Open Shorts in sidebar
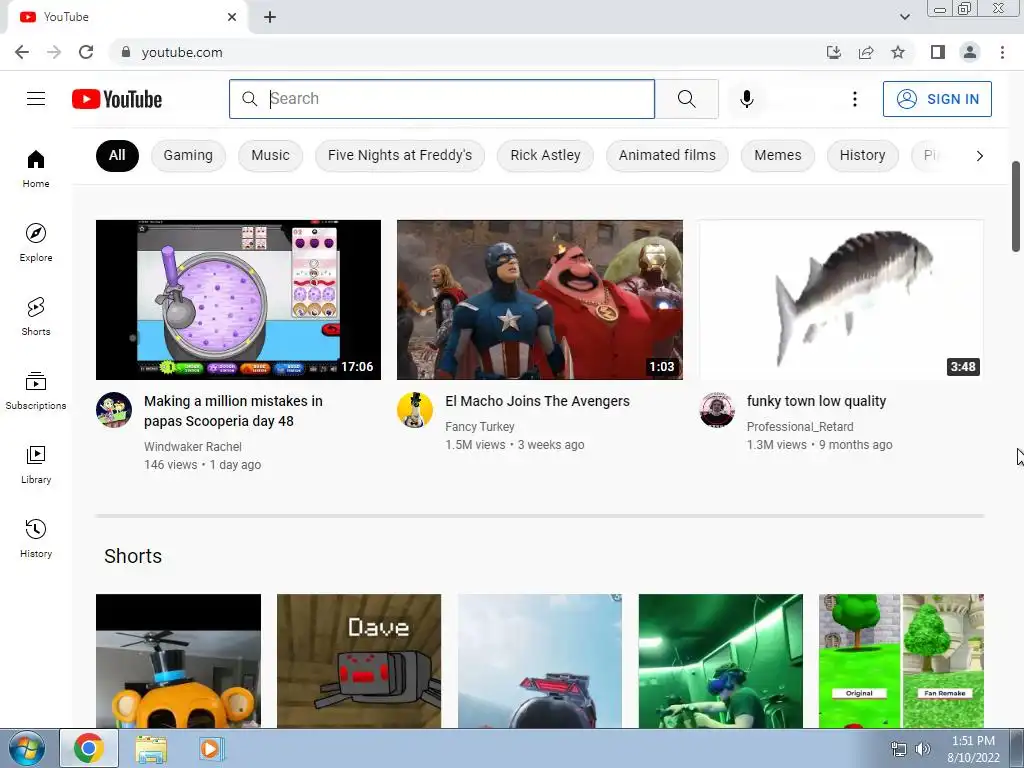The height and width of the screenshot is (768, 1024). (x=36, y=317)
